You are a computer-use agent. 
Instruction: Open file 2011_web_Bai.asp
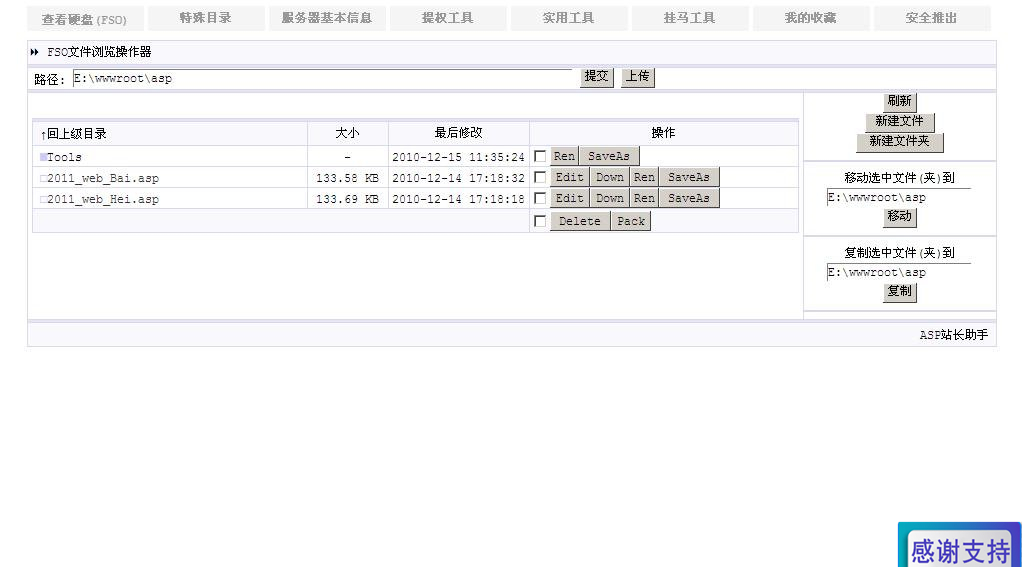pyautogui.click(x=103, y=178)
